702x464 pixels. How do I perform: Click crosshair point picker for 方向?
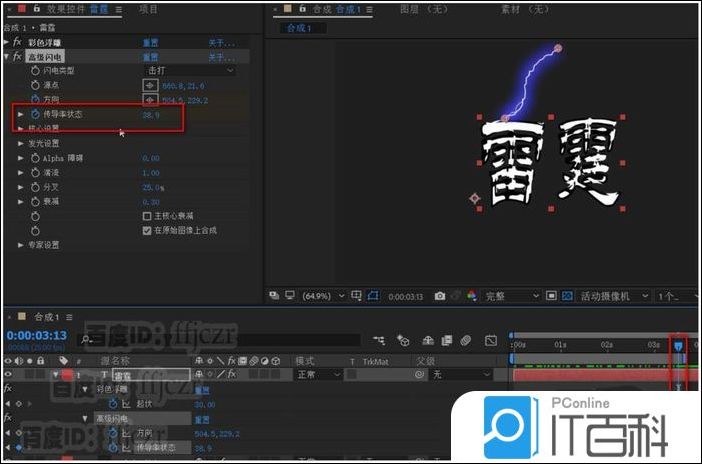[150, 99]
